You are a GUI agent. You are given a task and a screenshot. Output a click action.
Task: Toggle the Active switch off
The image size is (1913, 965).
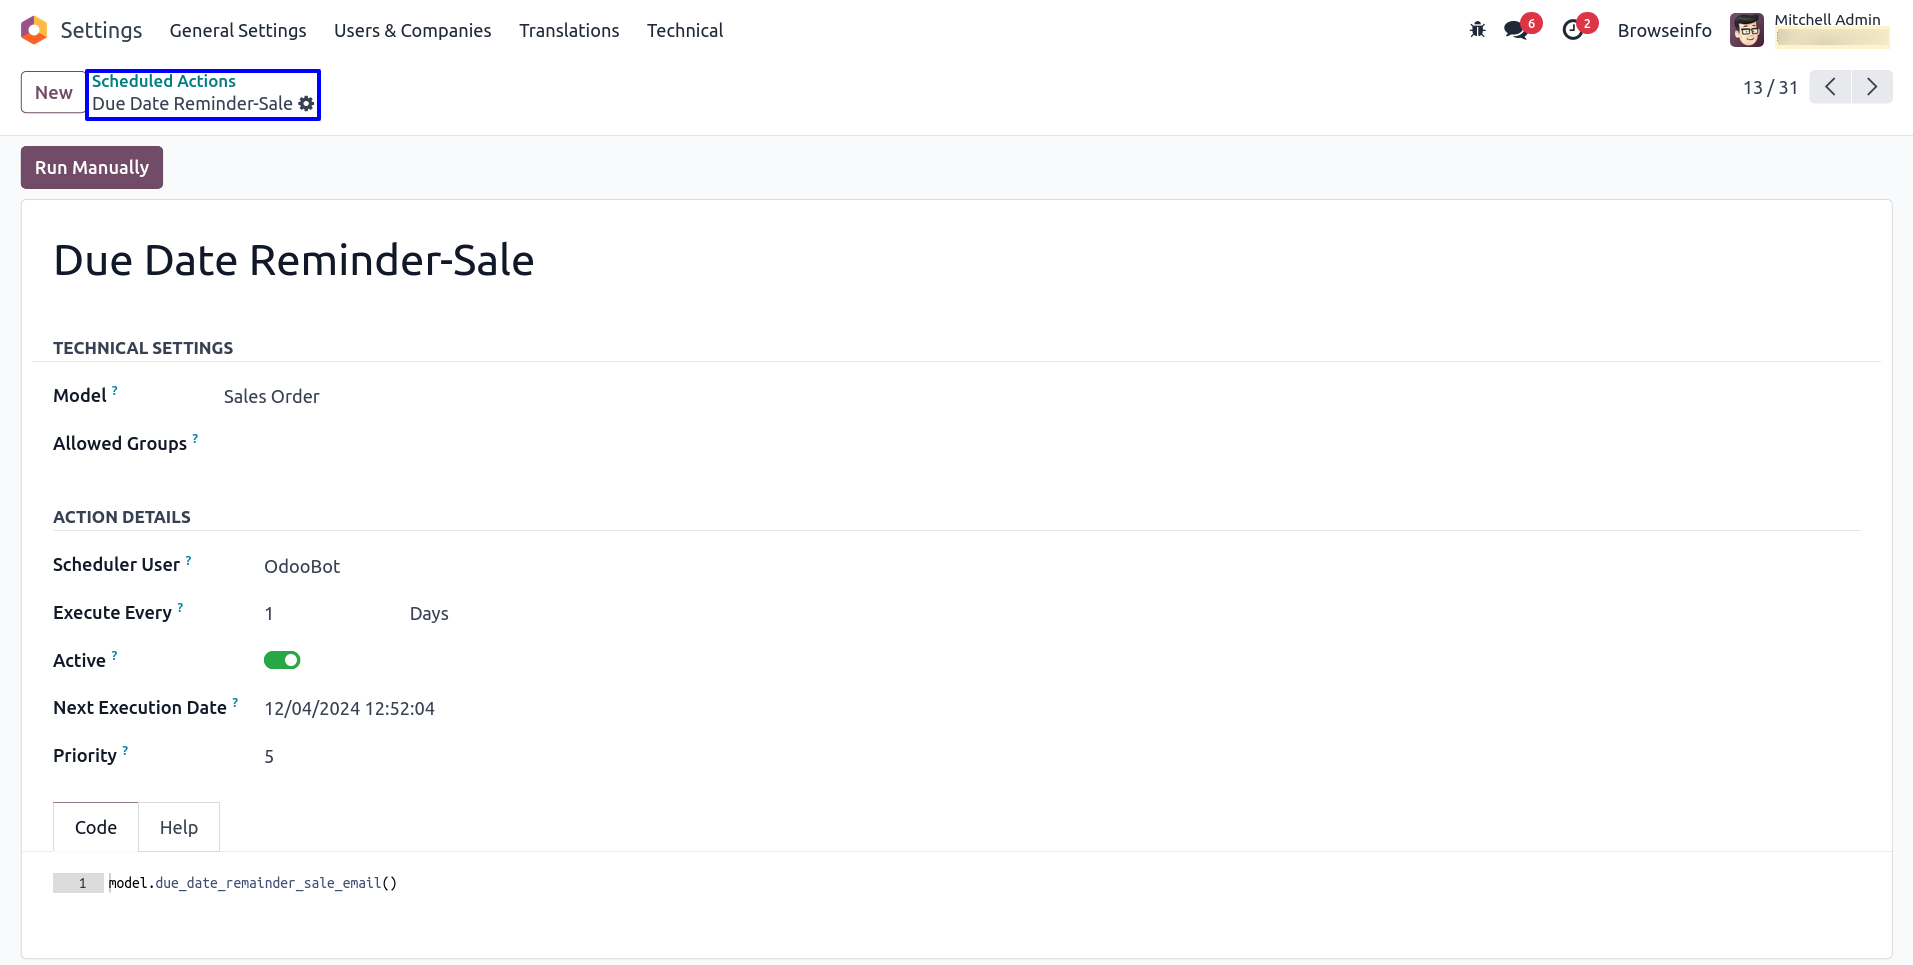pos(282,660)
